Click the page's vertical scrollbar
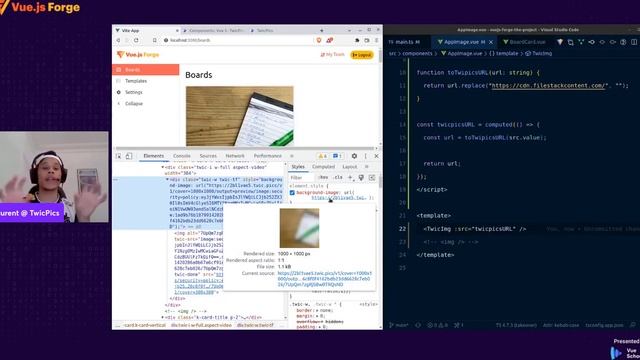 click(x=380, y=56)
